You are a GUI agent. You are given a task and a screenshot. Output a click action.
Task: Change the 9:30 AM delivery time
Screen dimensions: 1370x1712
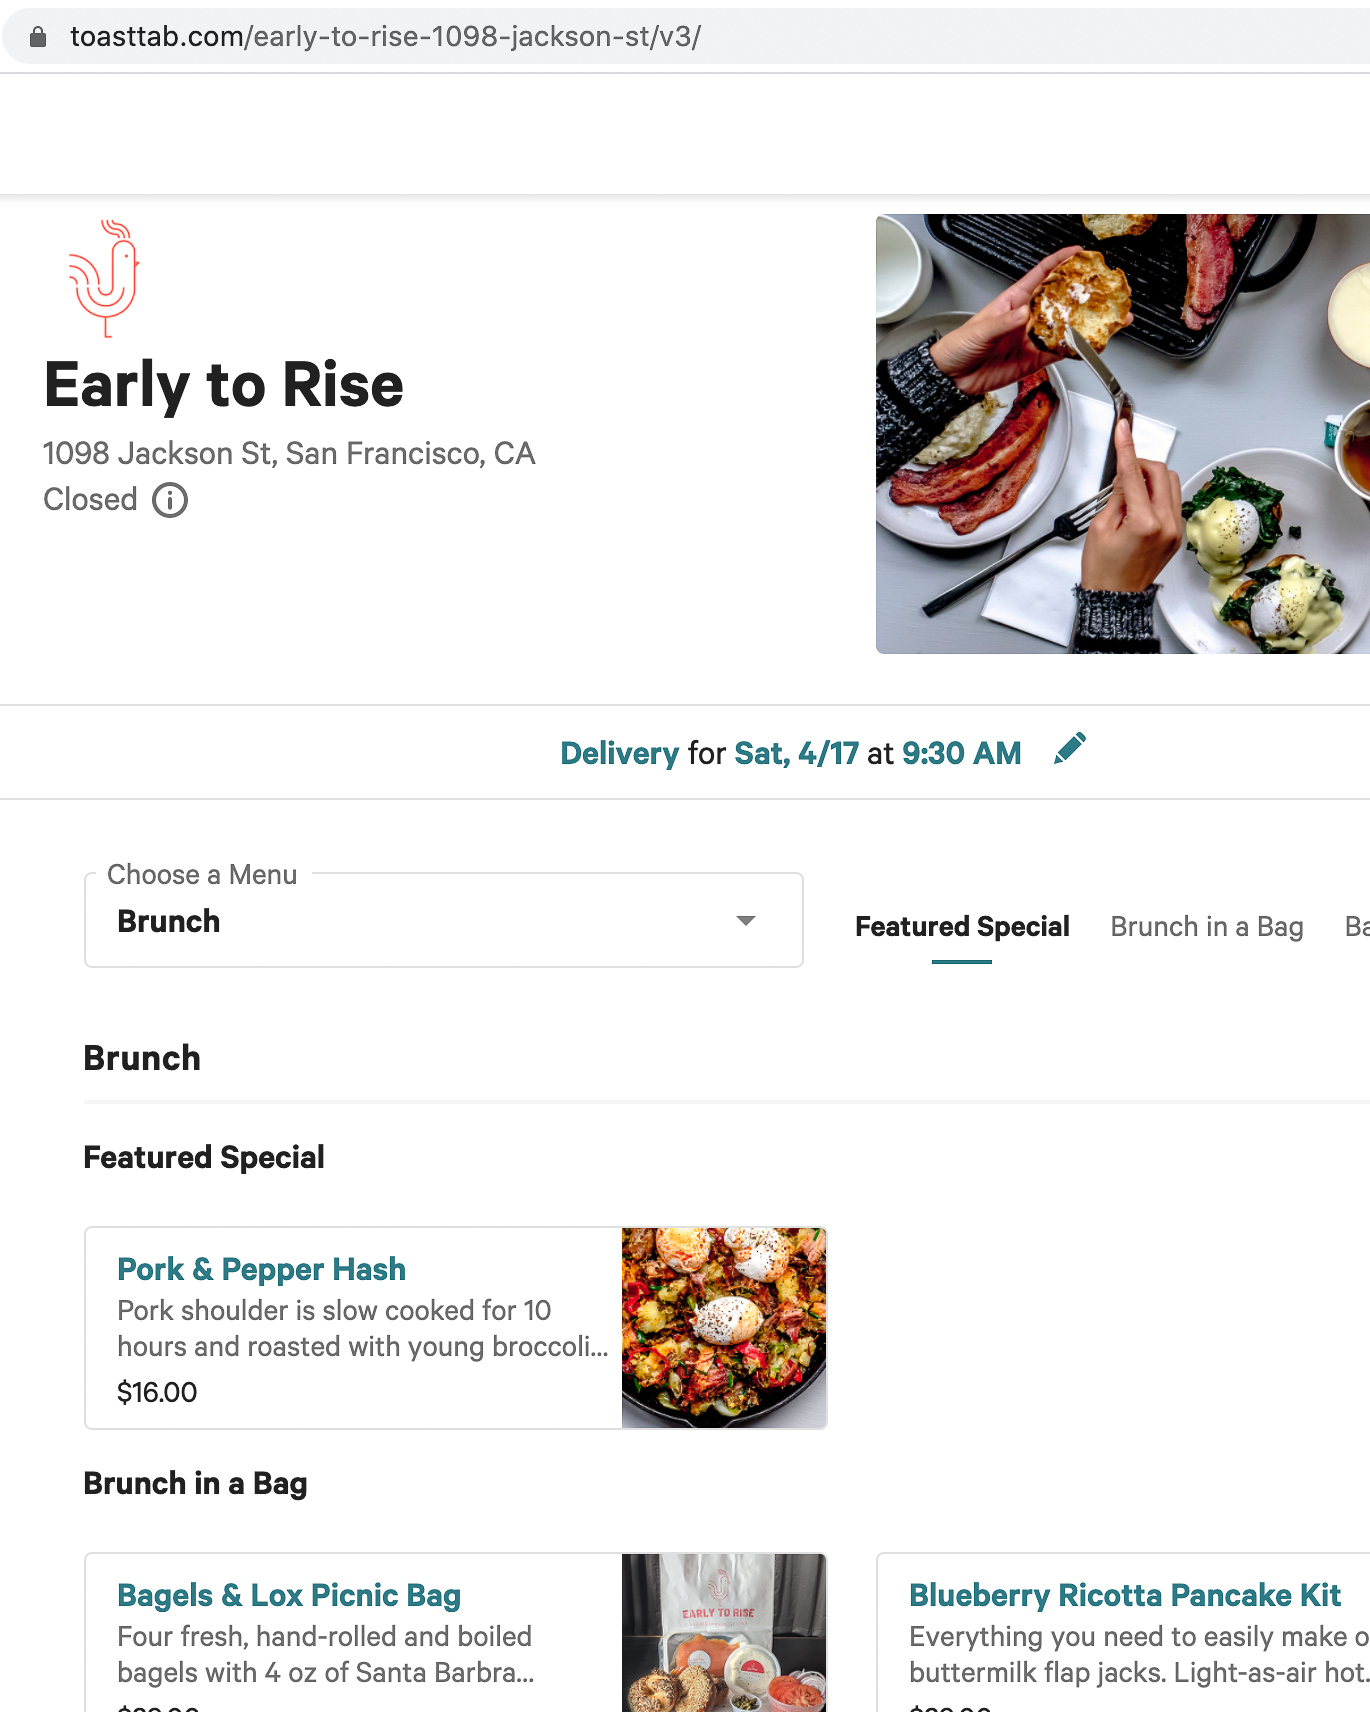click(961, 753)
